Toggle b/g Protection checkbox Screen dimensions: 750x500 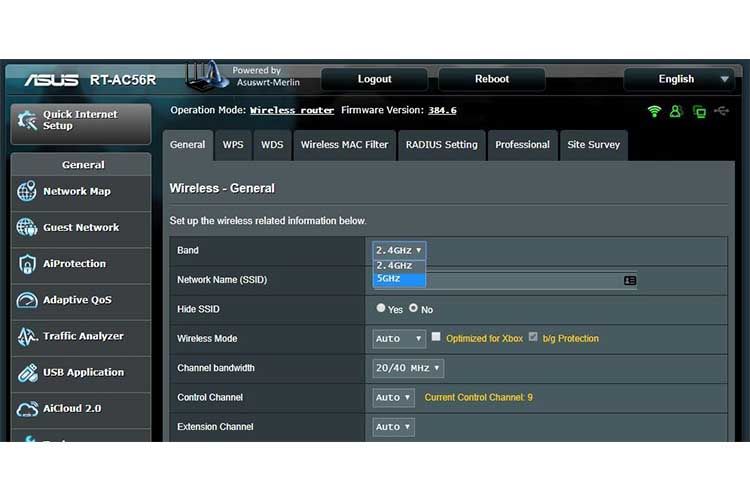tap(533, 337)
